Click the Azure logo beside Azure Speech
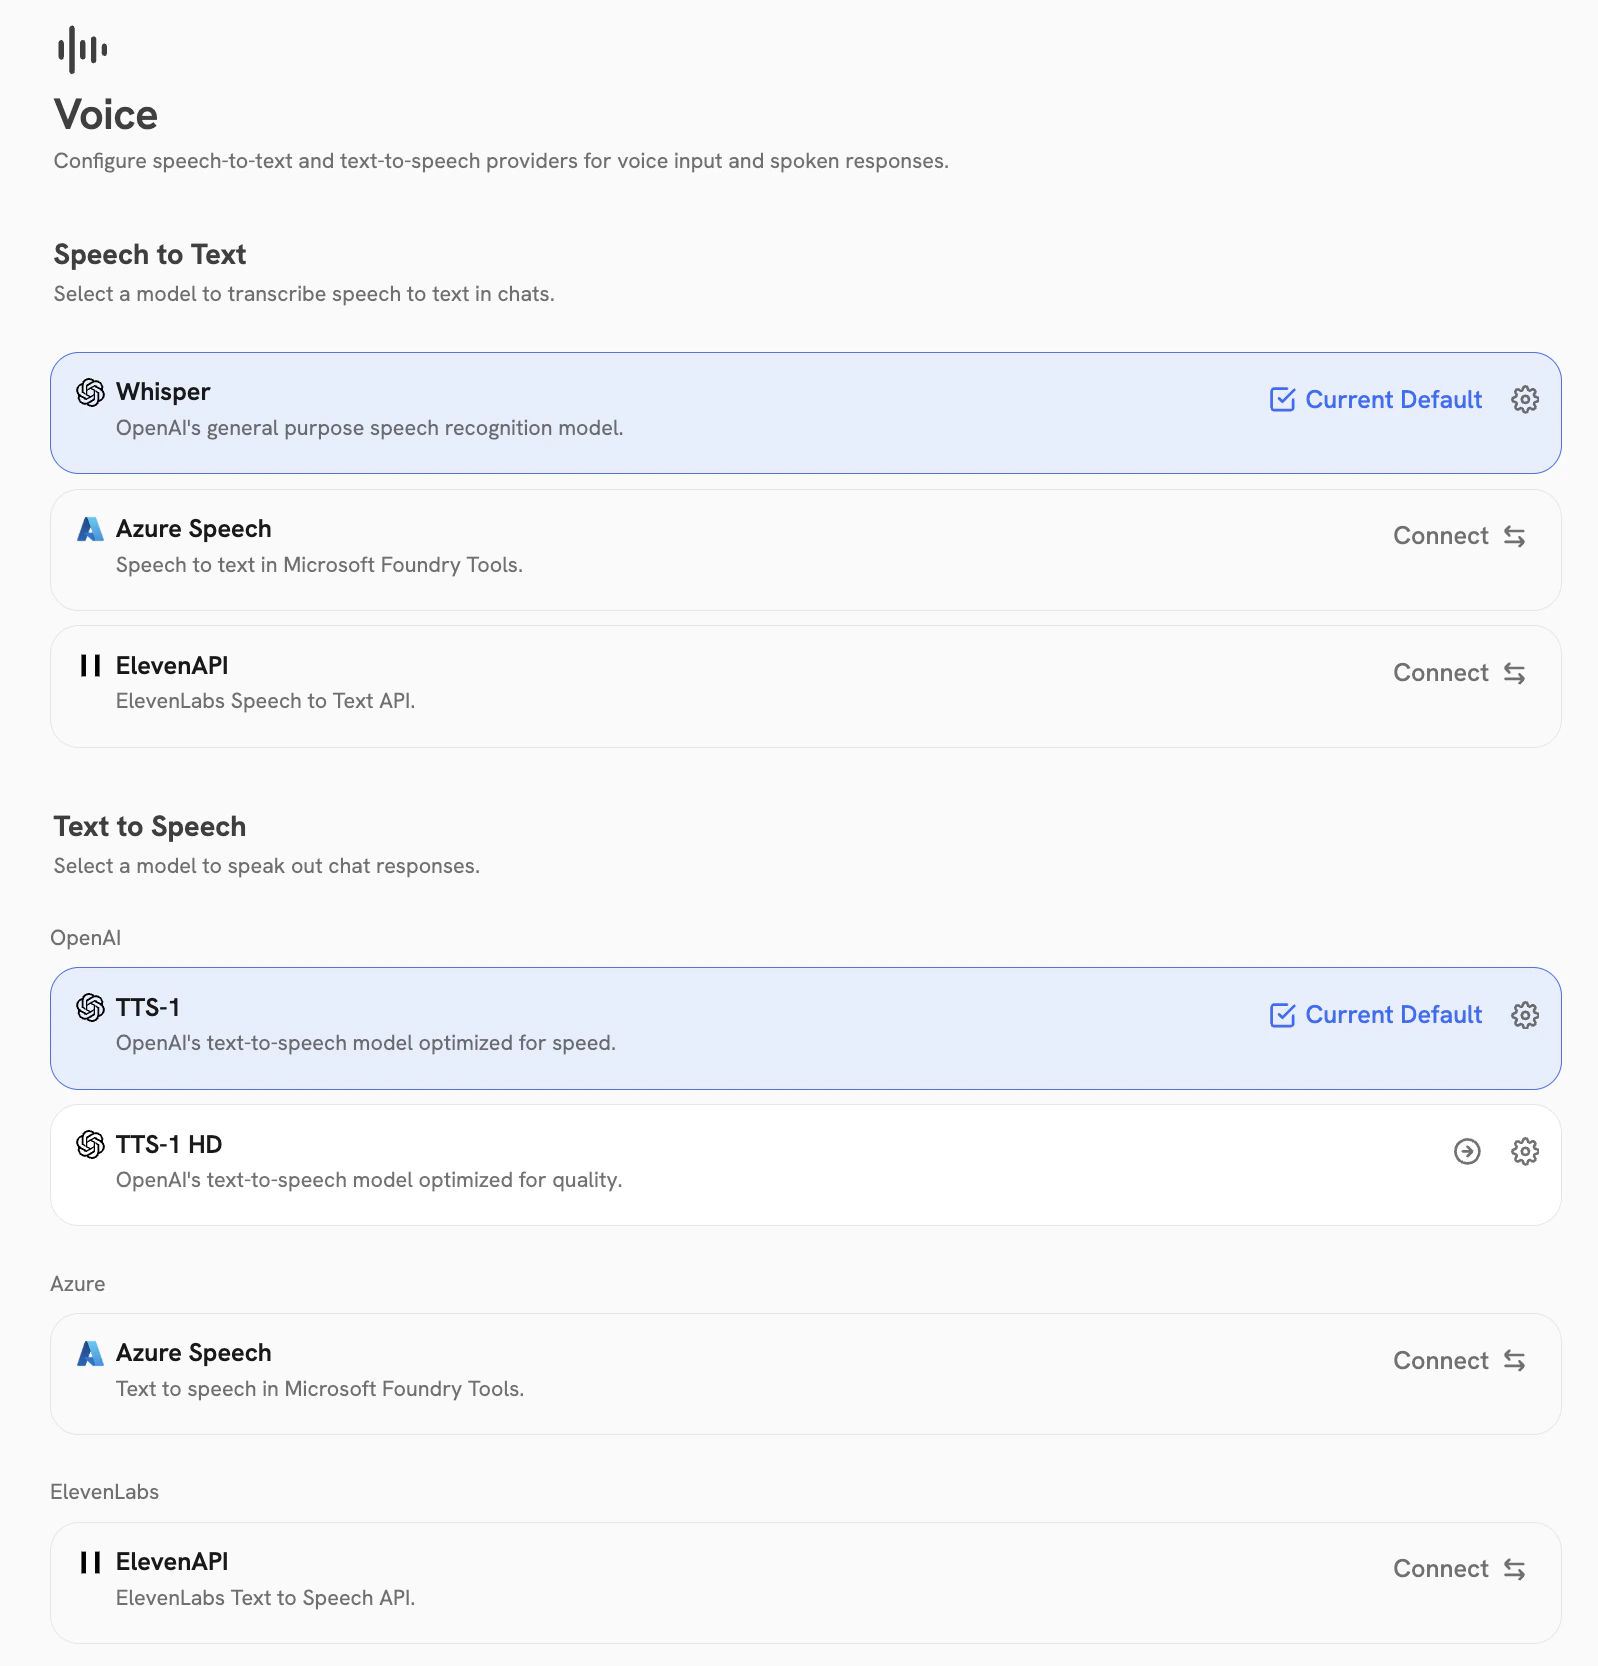The width and height of the screenshot is (1598, 1666). coord(89,529)
